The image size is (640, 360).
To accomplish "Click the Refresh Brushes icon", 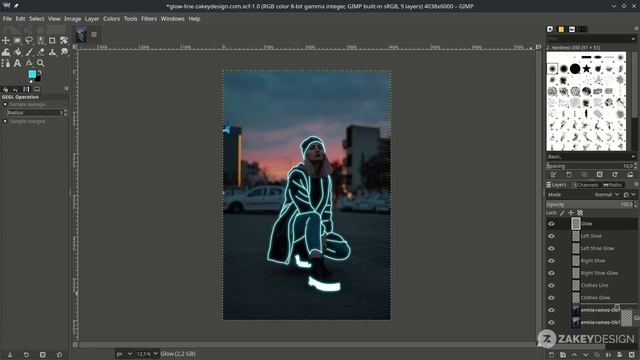I will tap(615, 175).
